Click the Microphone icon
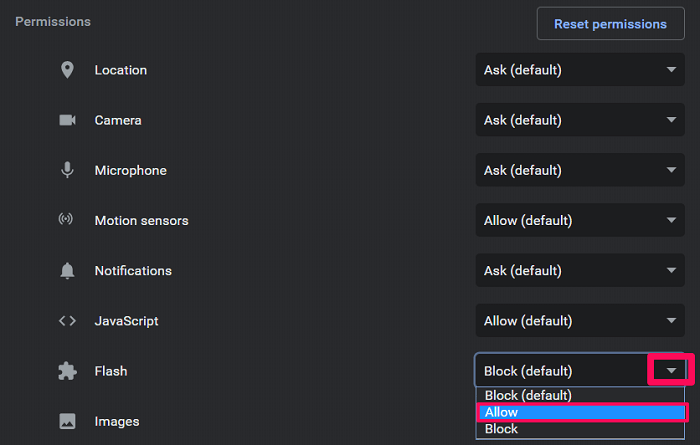The height and width of the screenshot is (445, 700). tap(67, 170)
